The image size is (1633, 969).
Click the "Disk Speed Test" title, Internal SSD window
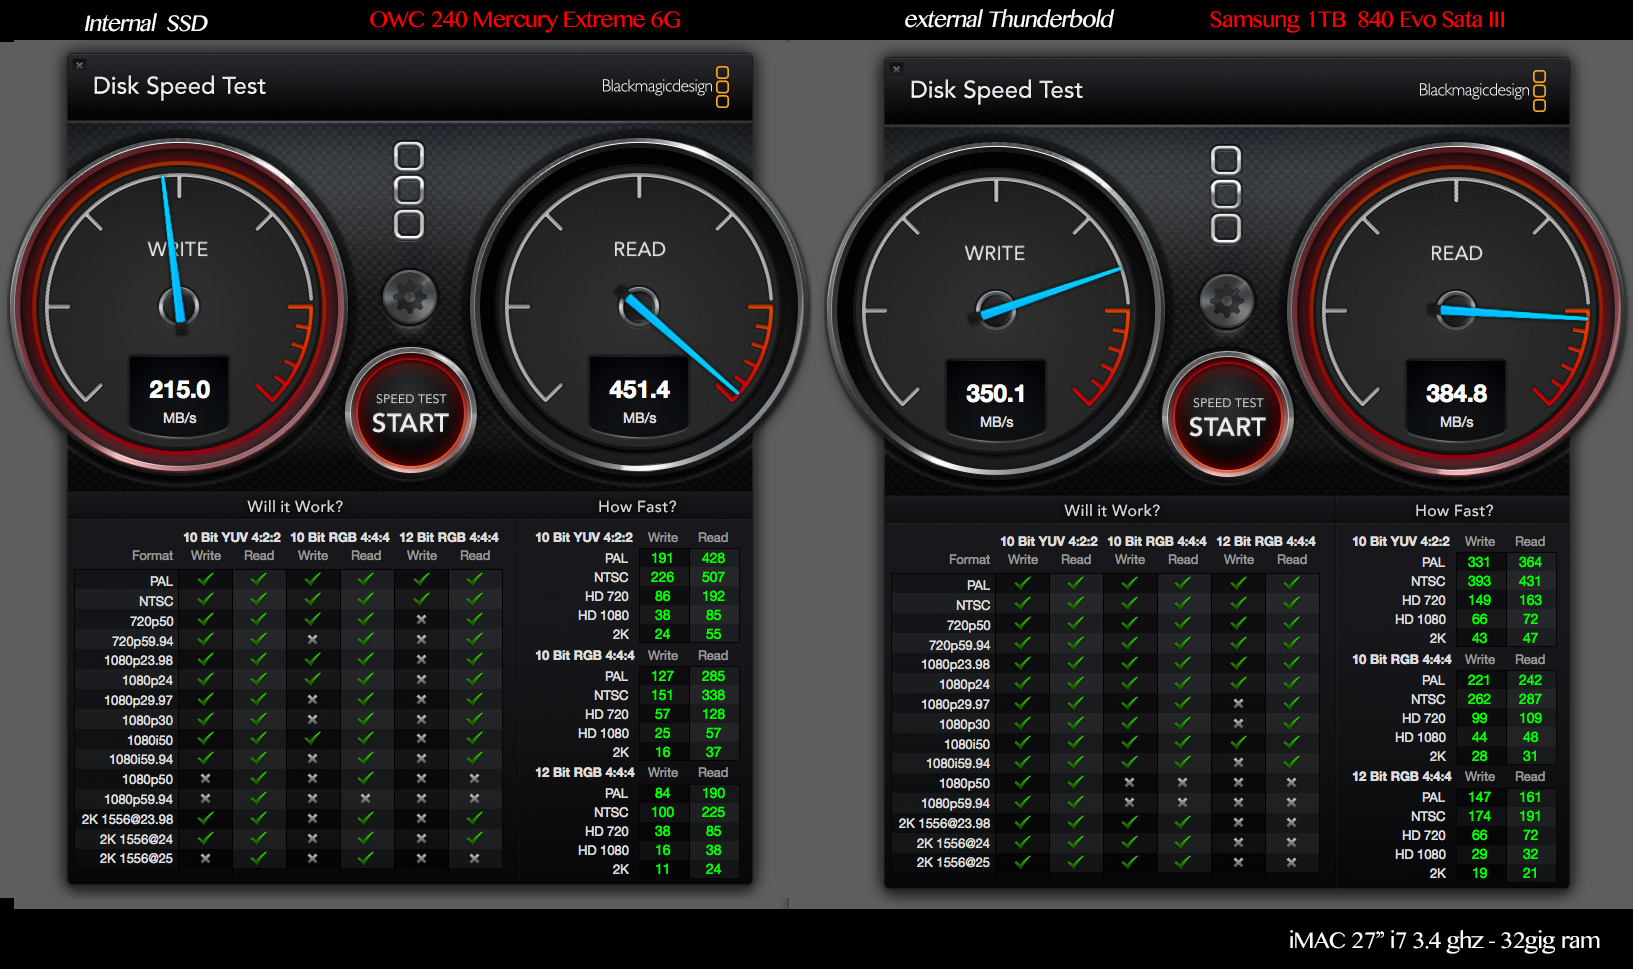pyautogui.click(x=179, y=86)
